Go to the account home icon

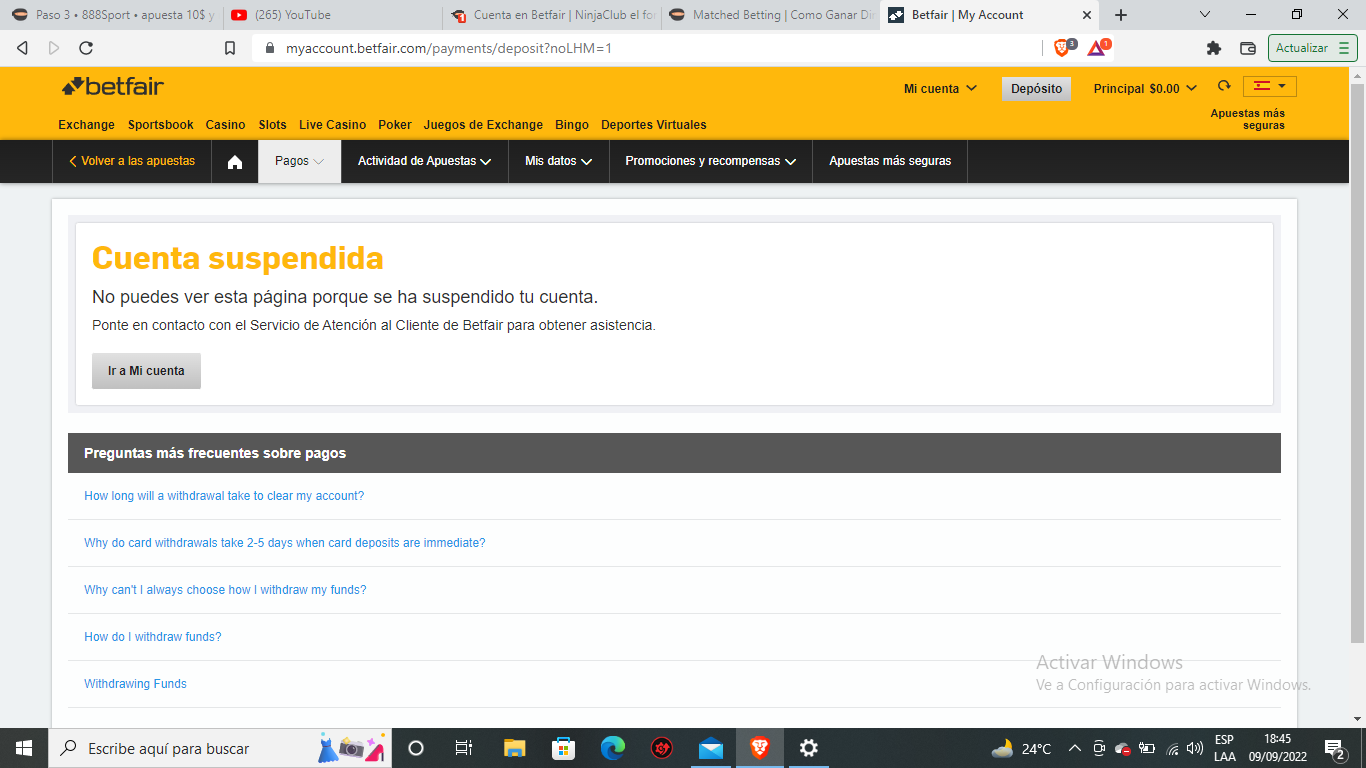coord(235,161)
